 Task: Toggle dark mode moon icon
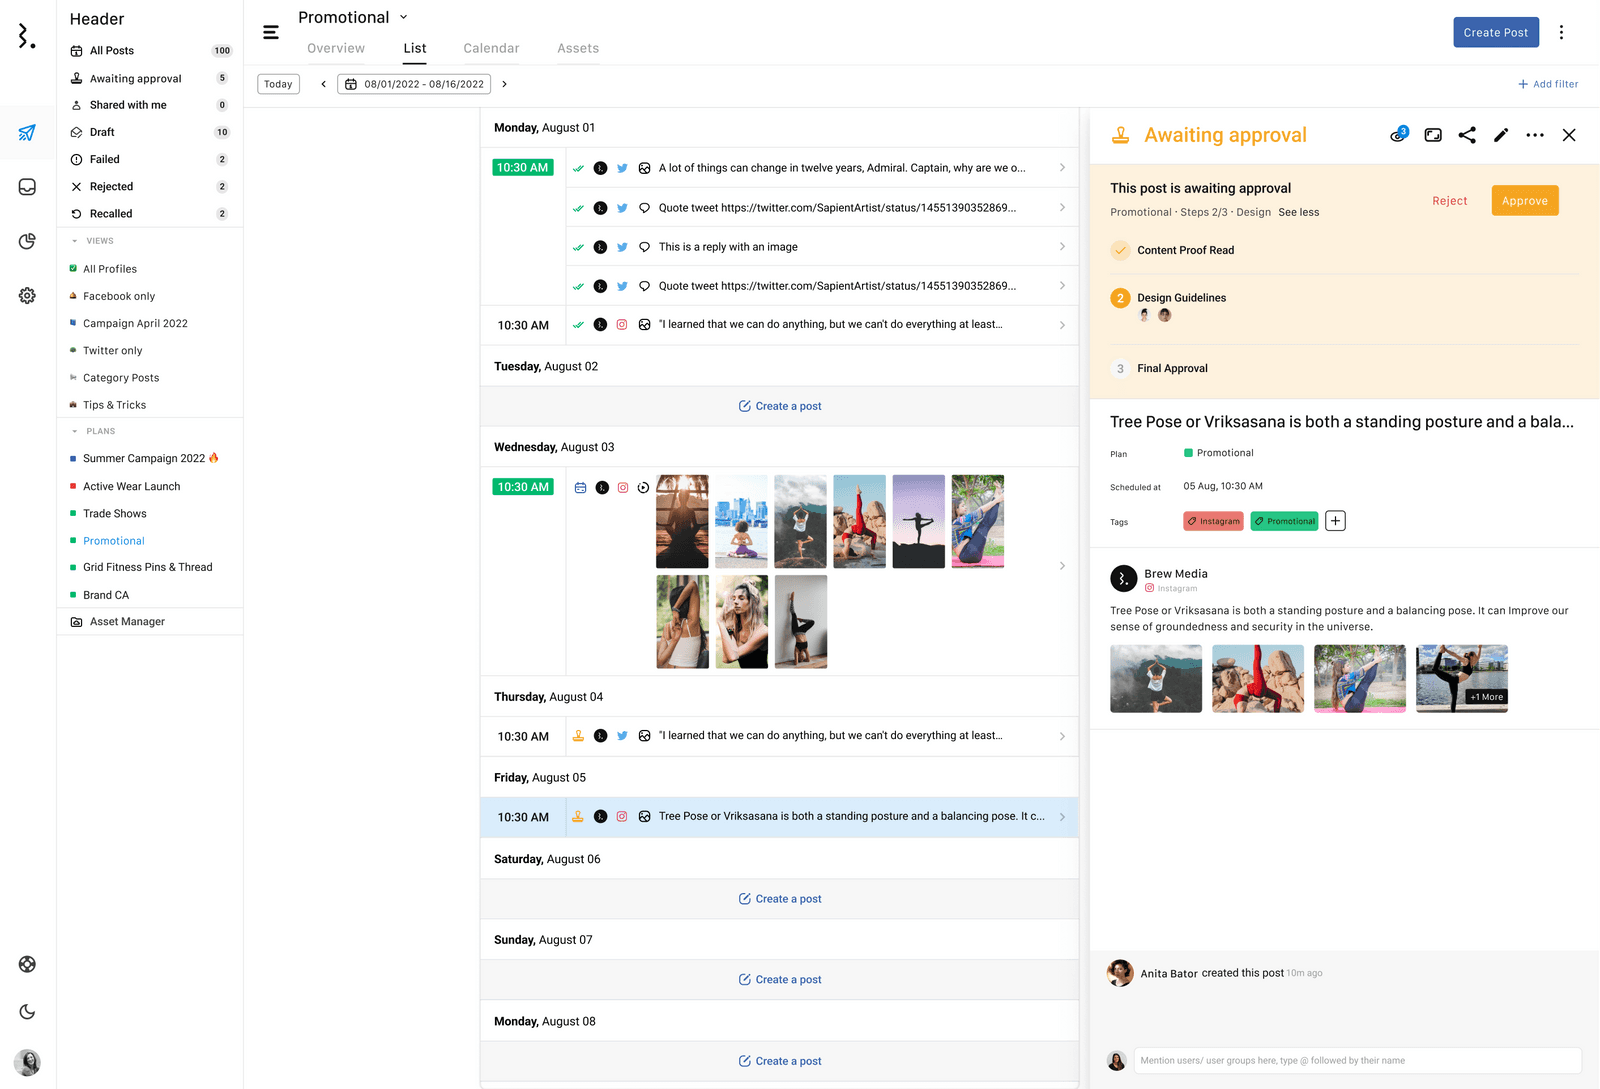pyautogui.click(x=27, y=1012)
